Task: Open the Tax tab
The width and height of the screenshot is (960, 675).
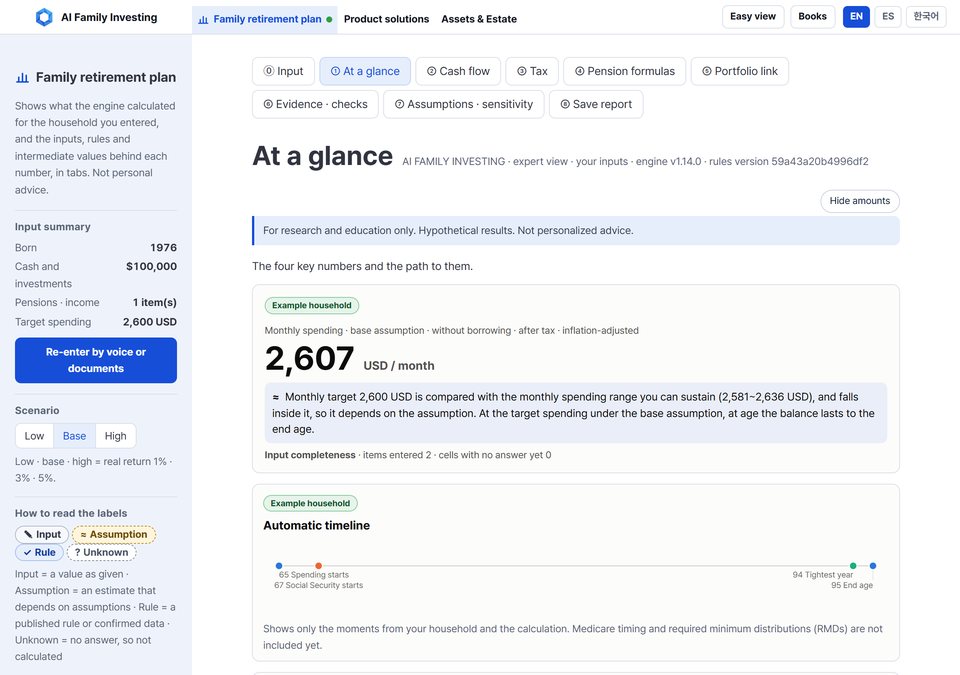Action: click(x=532, y=71)
